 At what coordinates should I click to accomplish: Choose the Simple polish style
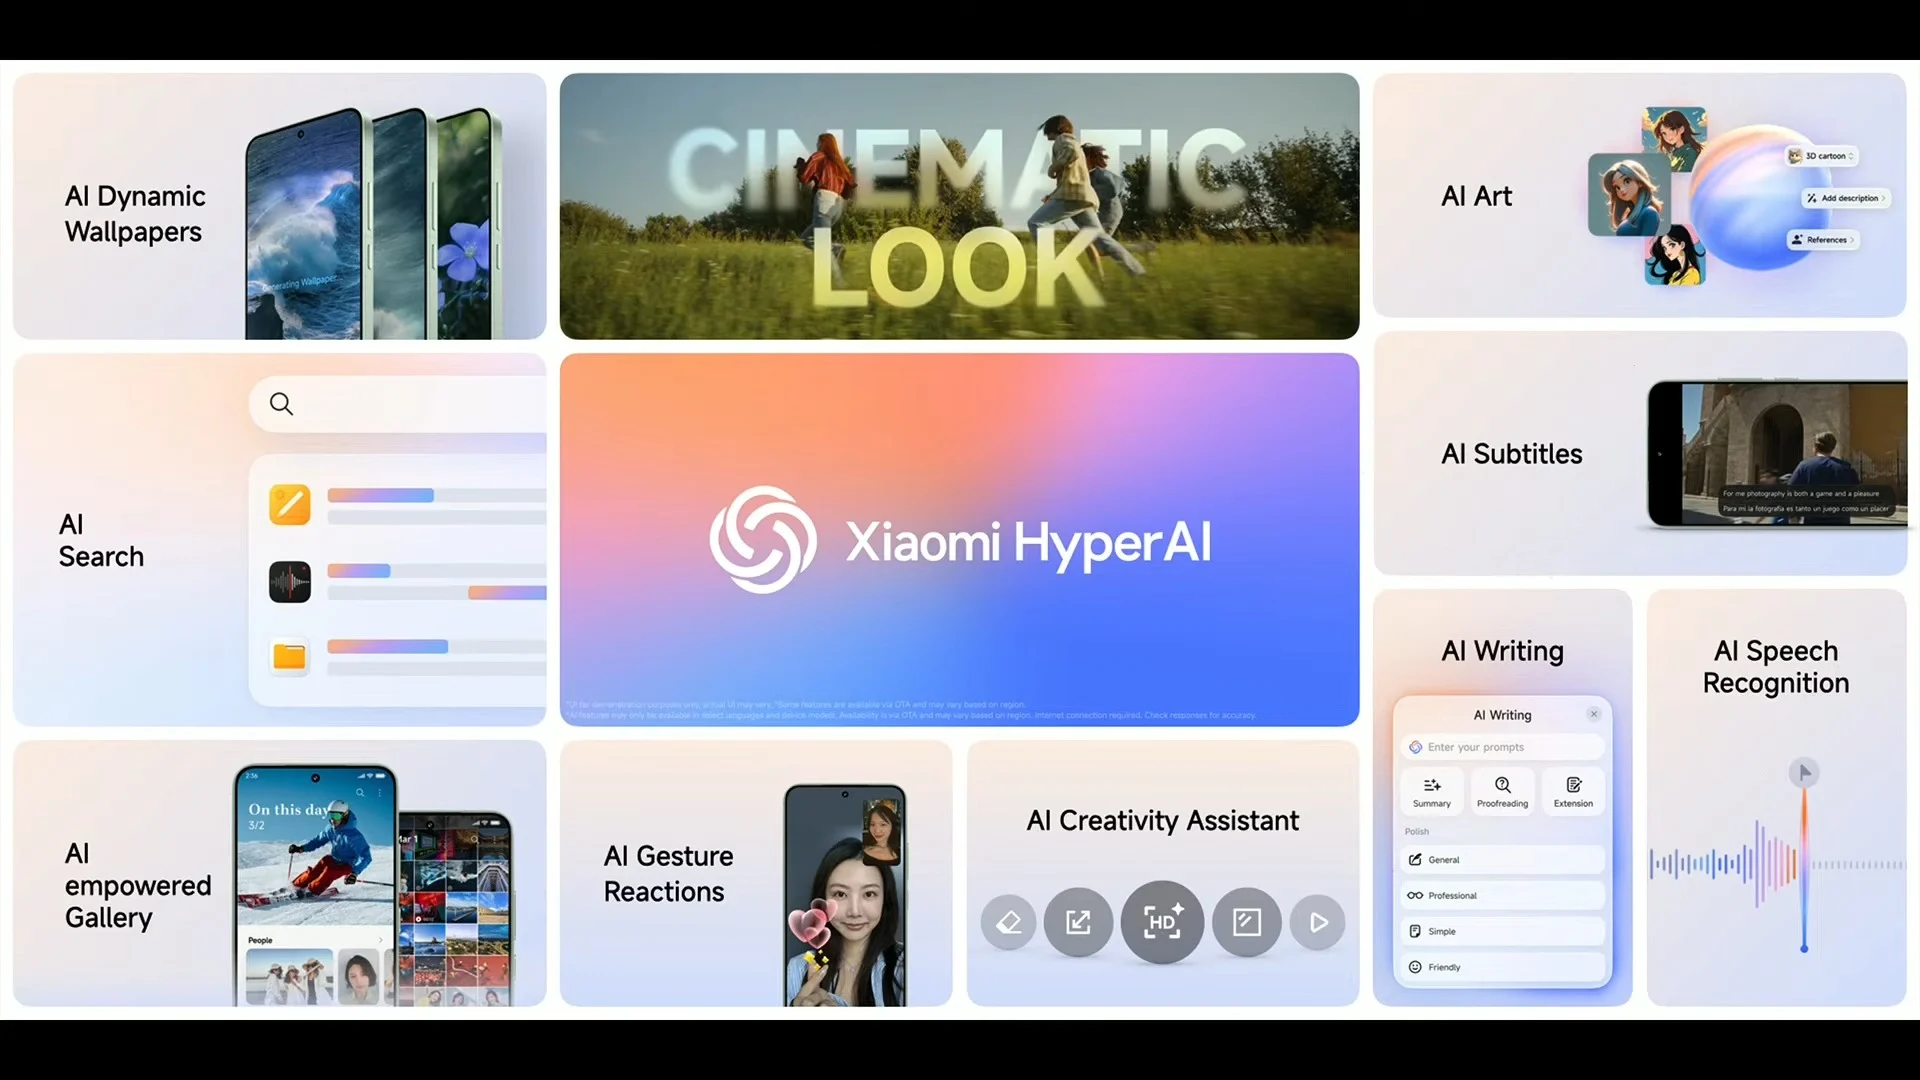pyautogui.click(x=1503, y=932)
